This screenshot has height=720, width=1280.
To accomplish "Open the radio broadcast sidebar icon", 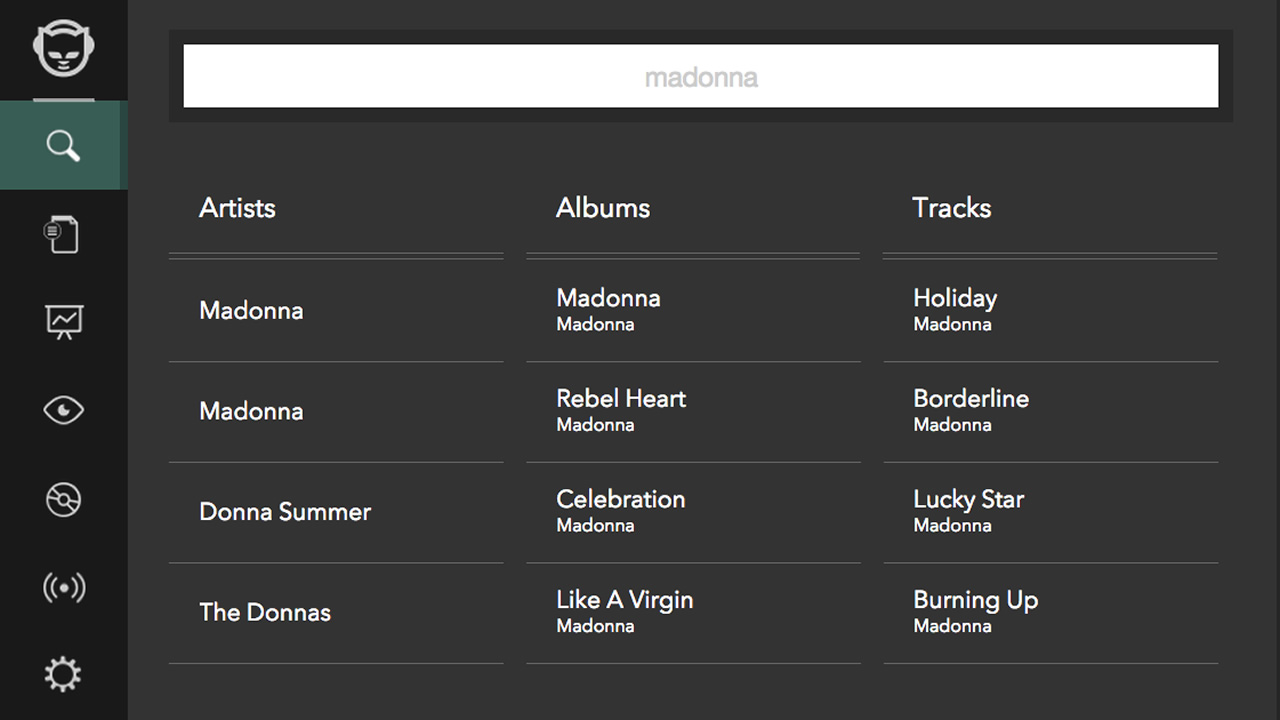I will 63,587.
